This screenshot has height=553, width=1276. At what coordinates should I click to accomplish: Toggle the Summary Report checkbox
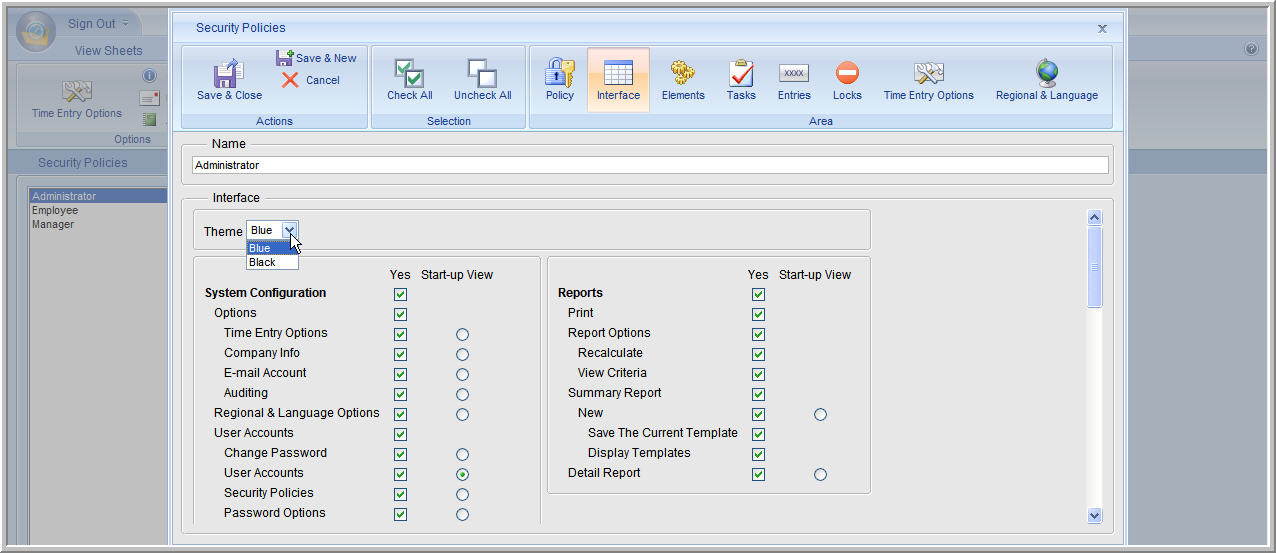tap(758, 394)
